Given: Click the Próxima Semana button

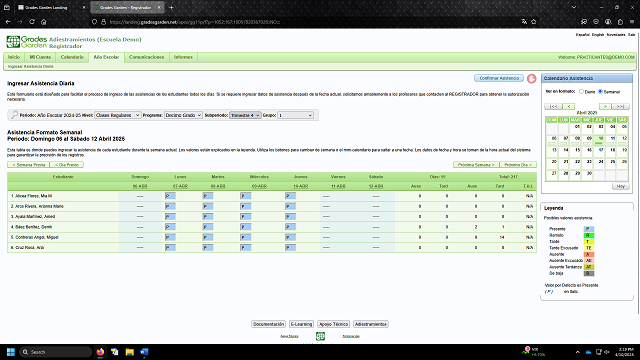Looking at the screenshot, I should click(x=476, y=165).
